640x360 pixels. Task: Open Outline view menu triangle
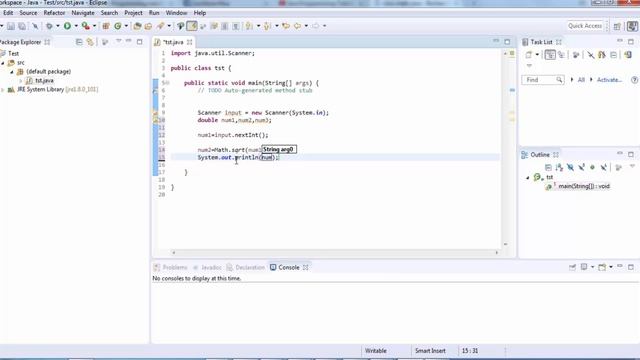[x=632, y=167]
